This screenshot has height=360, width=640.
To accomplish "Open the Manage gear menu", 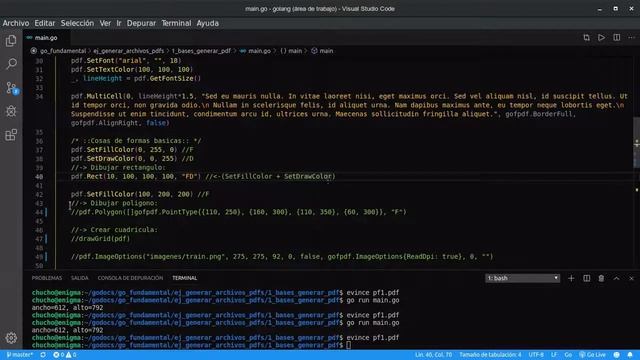I will (x=11, y=338).
